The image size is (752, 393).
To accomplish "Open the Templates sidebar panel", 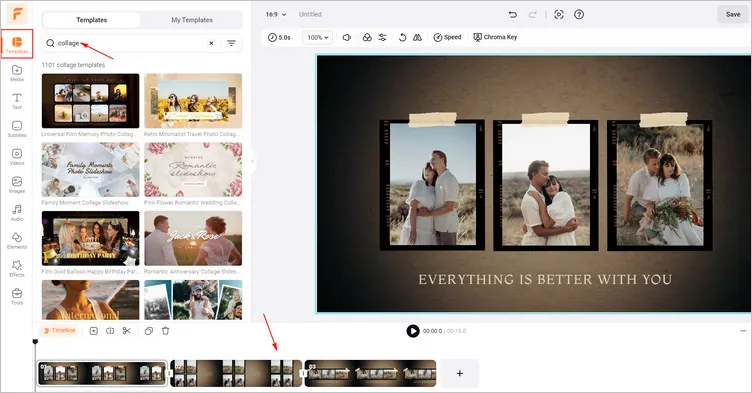I will [x=17, y=44].
